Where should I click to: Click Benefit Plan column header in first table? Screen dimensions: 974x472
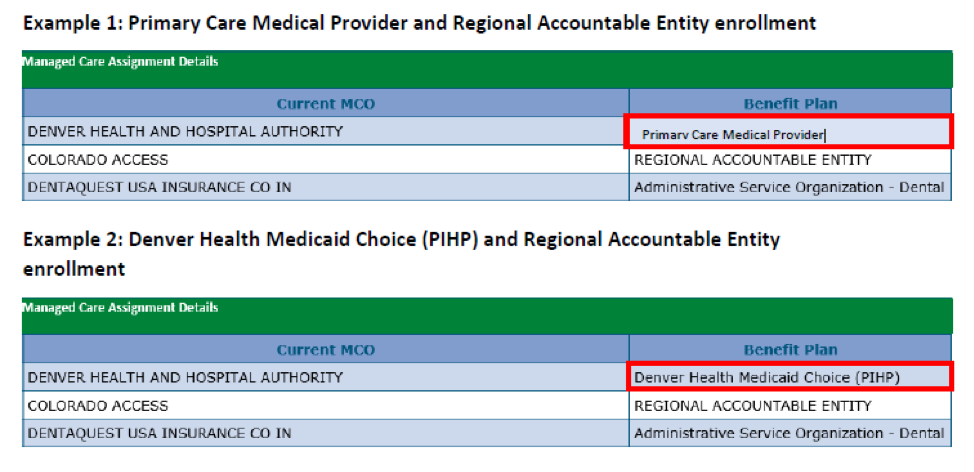pos(790,104)
